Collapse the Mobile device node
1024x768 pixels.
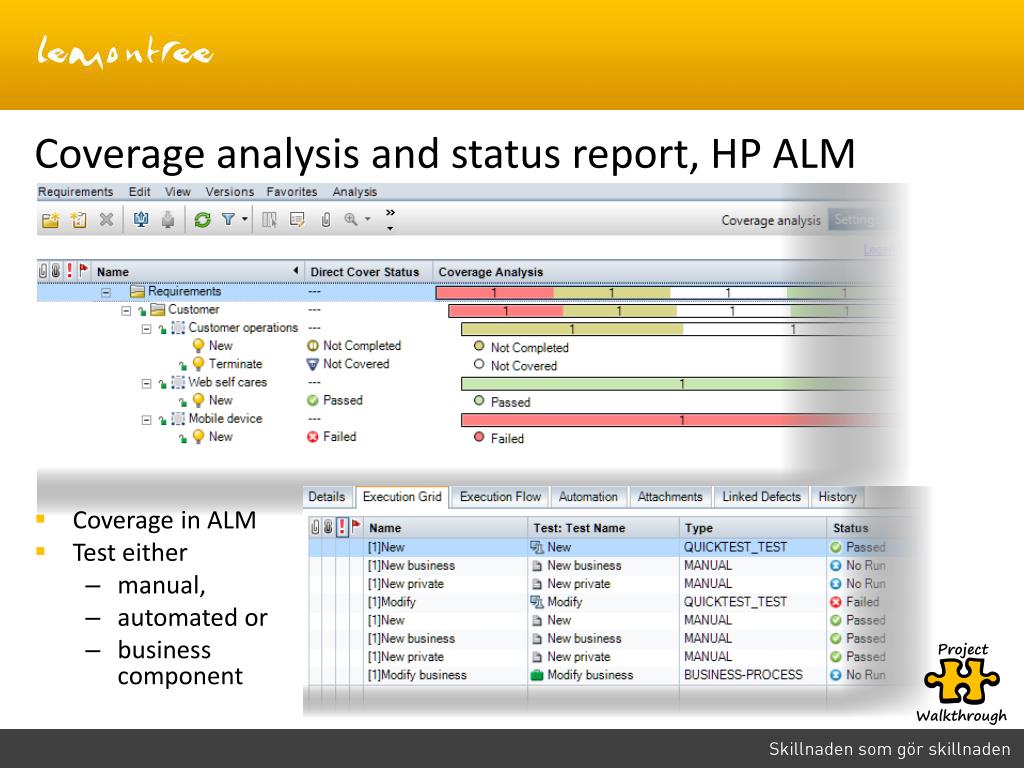[x=146, y=419]
